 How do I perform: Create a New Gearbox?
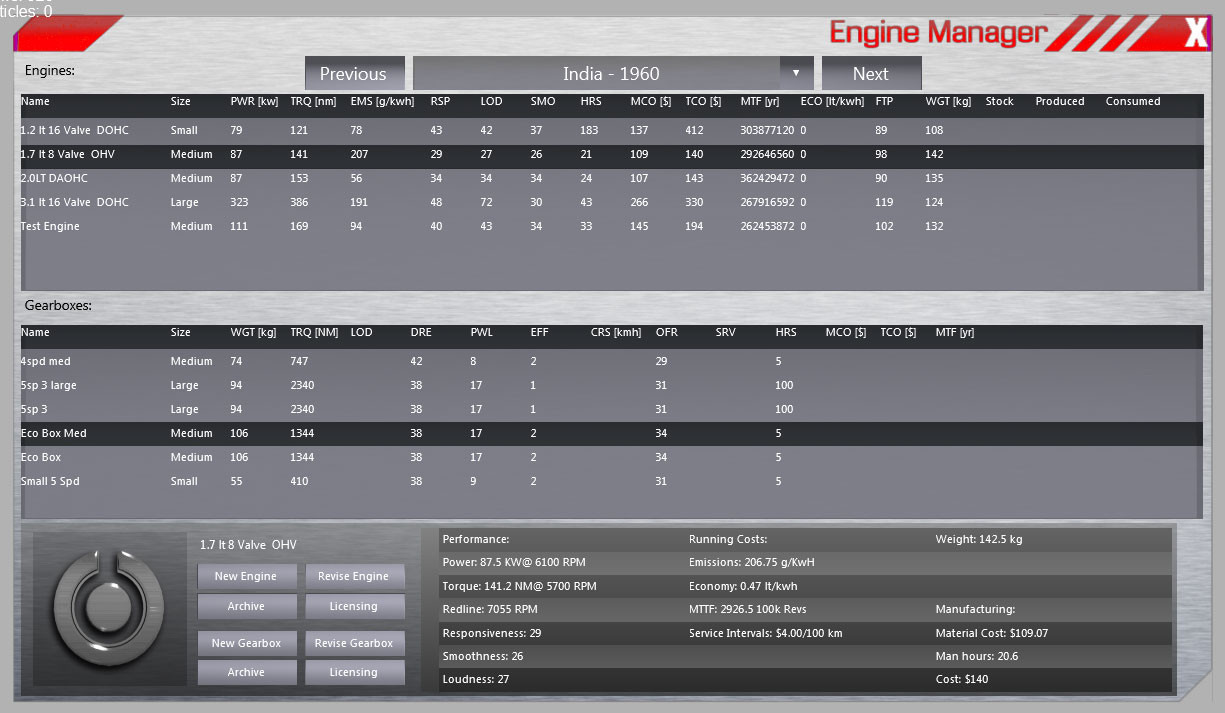(x=246, y=643)
